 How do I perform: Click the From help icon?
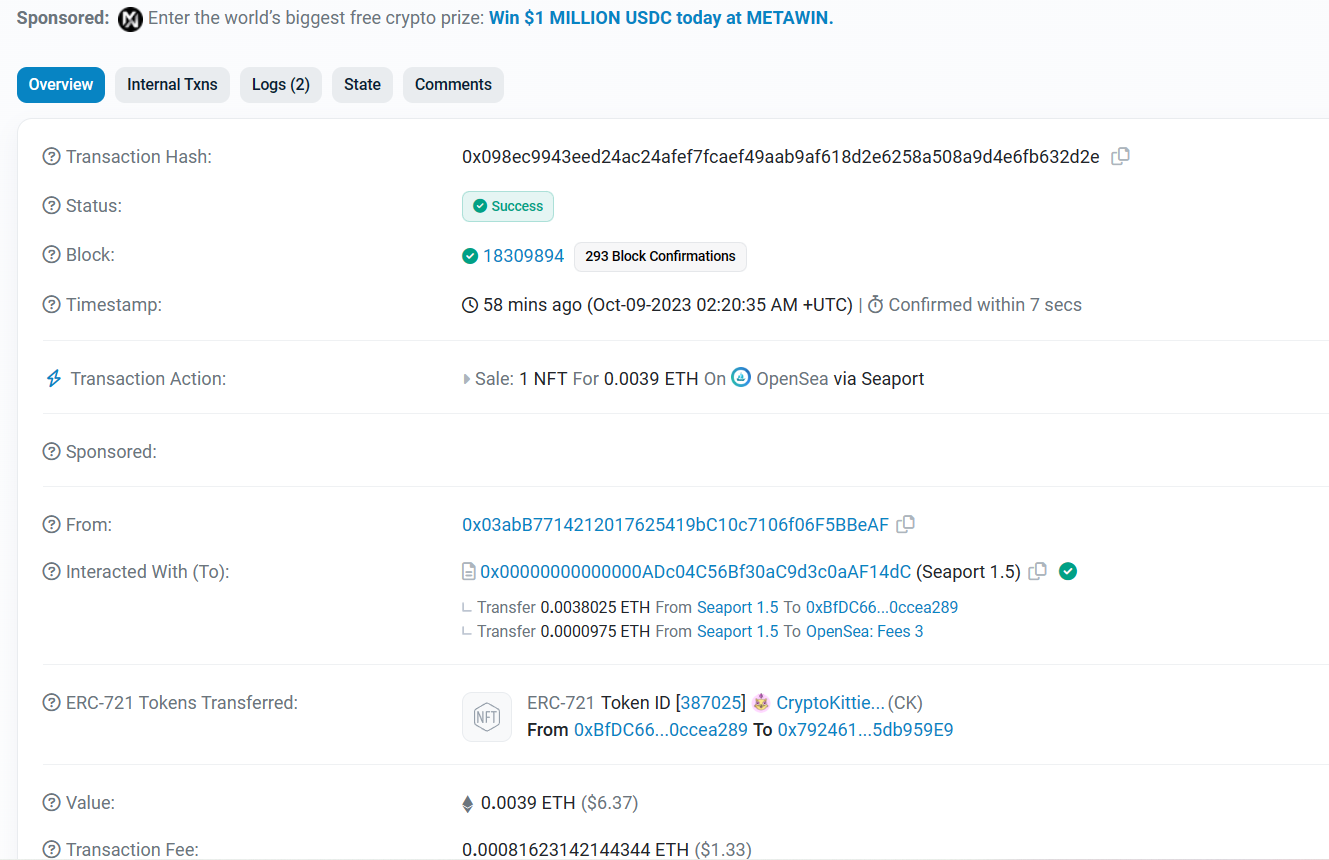pyautogui.click(x=51, y=525)
